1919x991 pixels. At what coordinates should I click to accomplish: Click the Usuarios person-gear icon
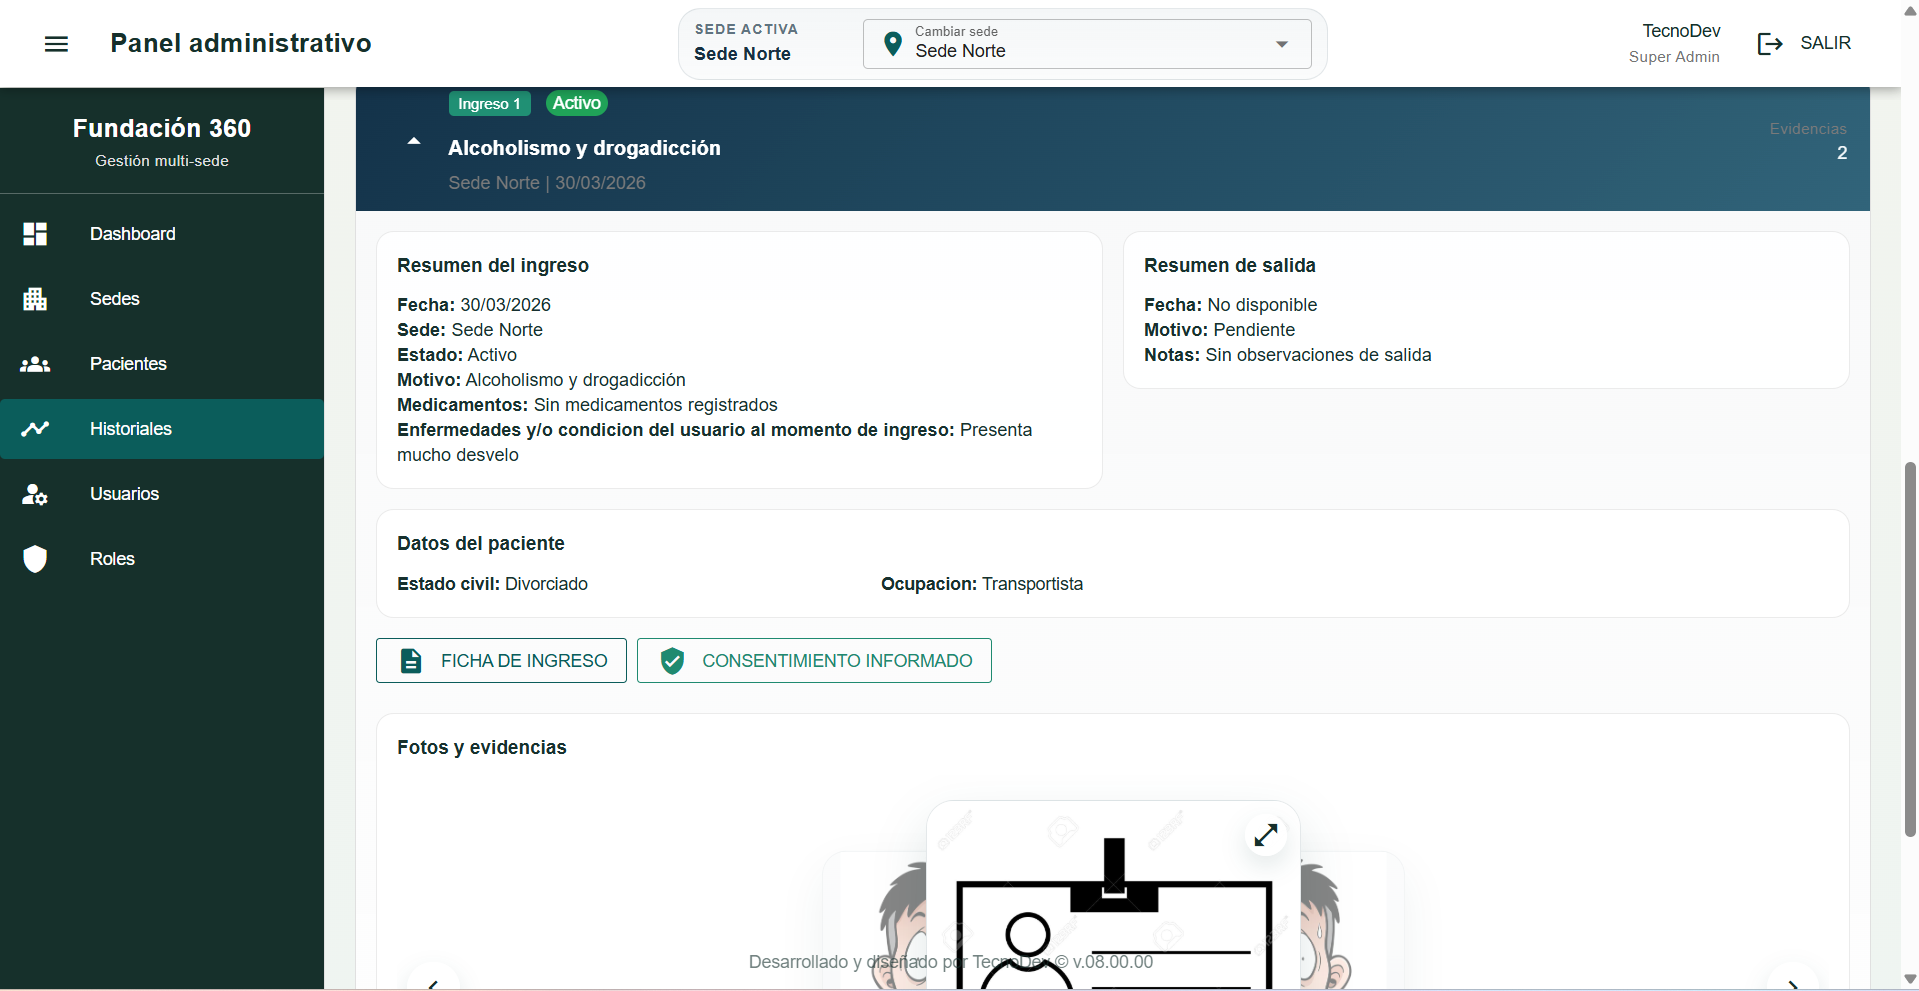(x=35, y=494)
